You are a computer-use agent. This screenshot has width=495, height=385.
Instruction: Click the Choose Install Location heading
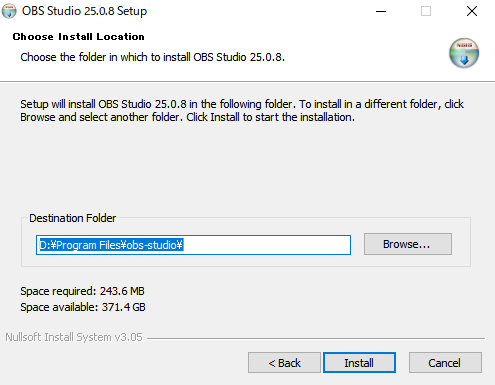pyautogui.click(x=79, y=37)
